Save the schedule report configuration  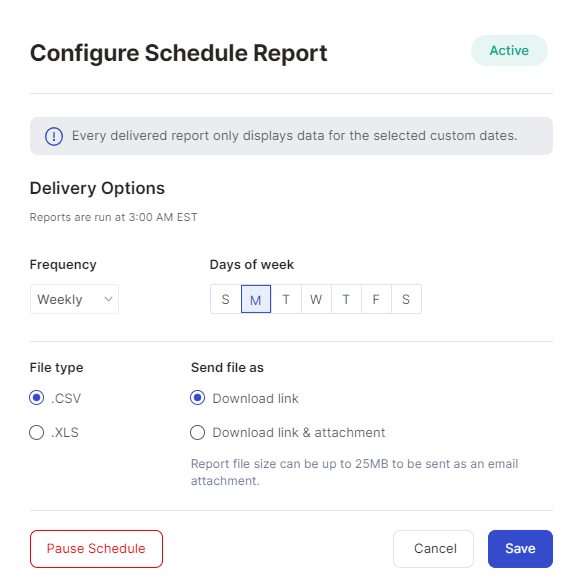click(520, 549)
